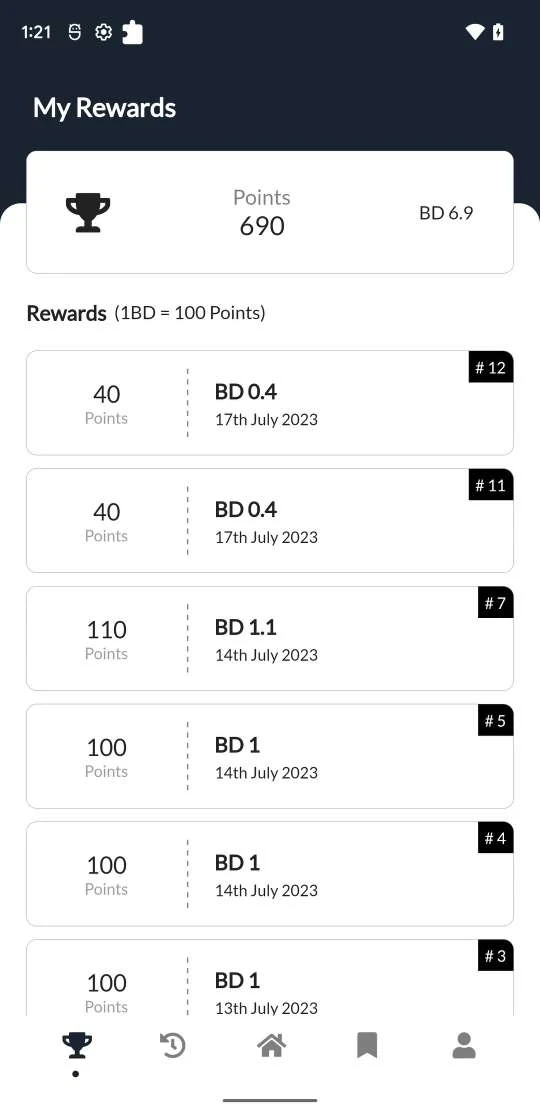540x1110 pixels.
Task: Tap the puzzle piece status bar icon
Action: point(132,33)
